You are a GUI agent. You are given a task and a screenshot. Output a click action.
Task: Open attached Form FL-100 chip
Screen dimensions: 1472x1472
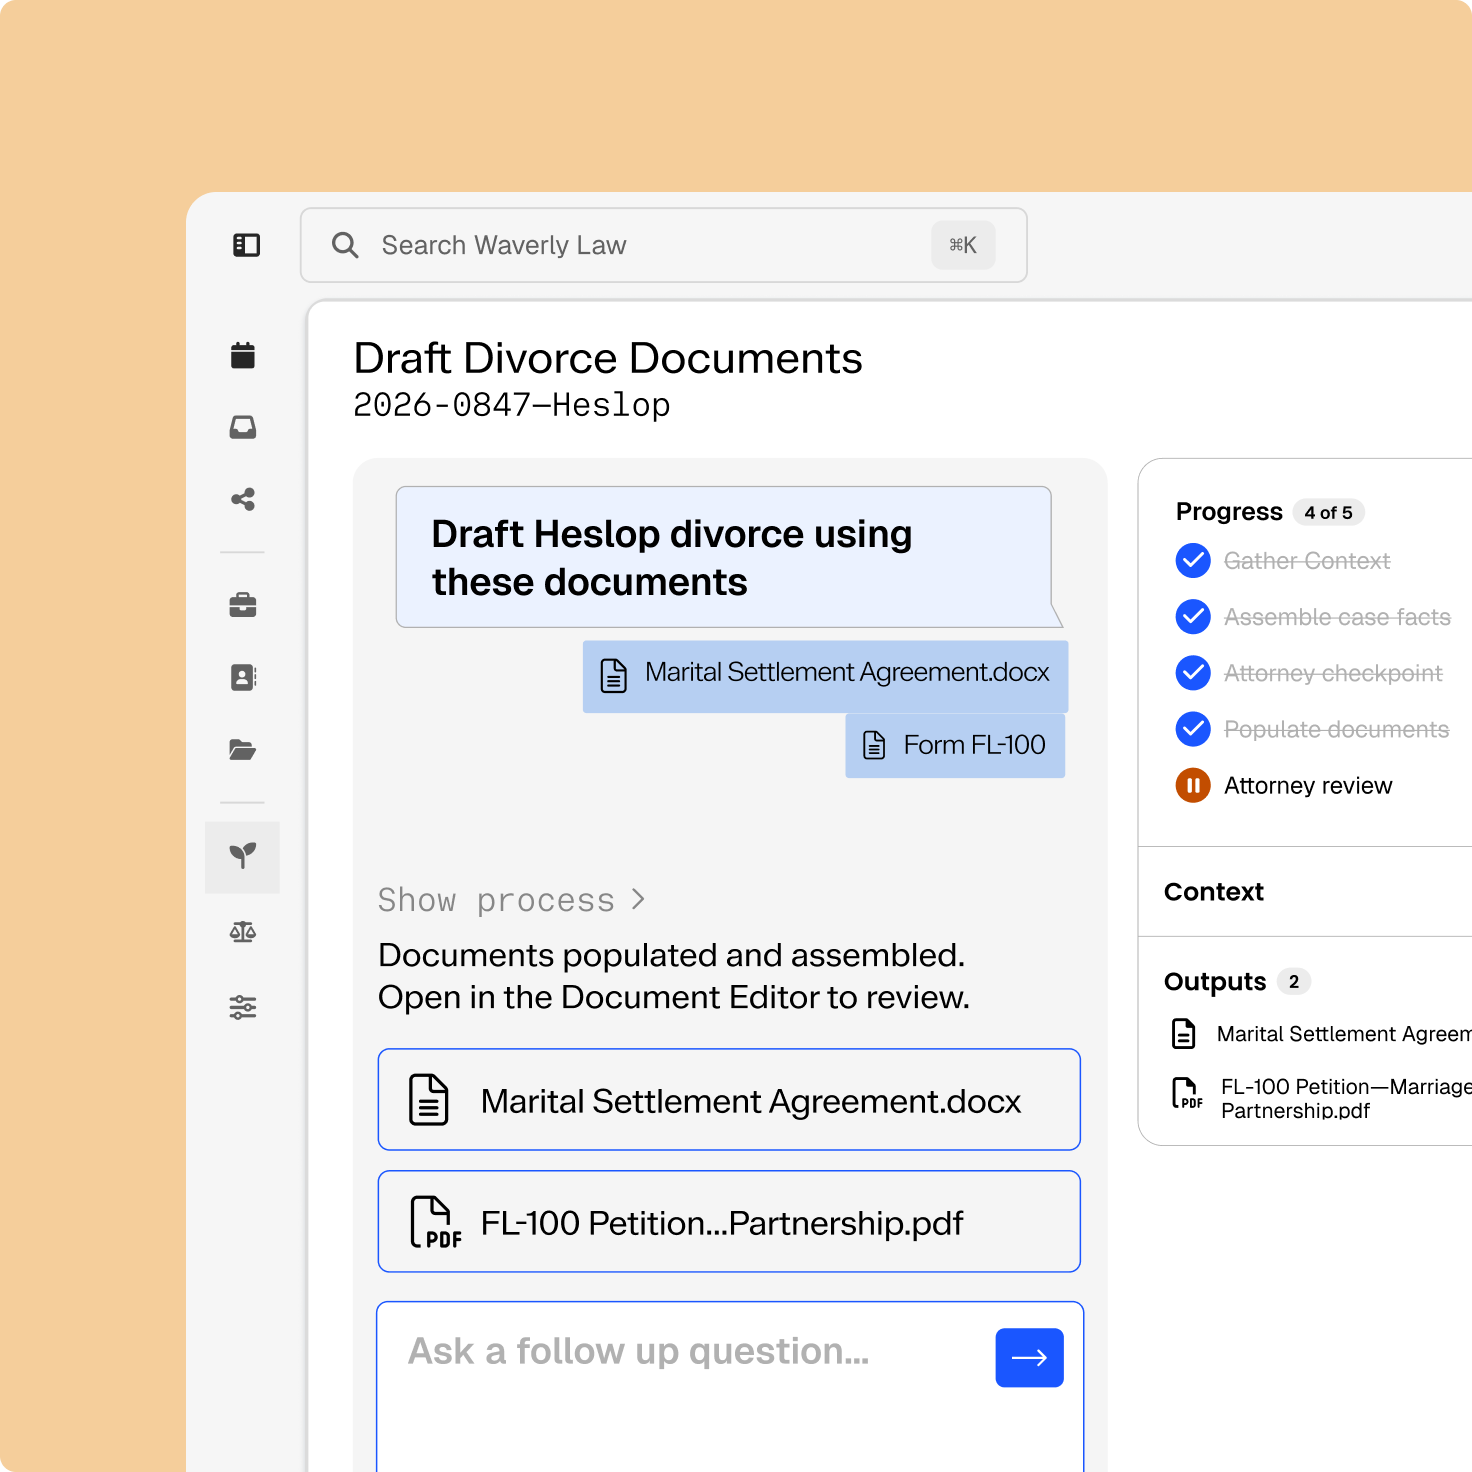pos(955,745)
